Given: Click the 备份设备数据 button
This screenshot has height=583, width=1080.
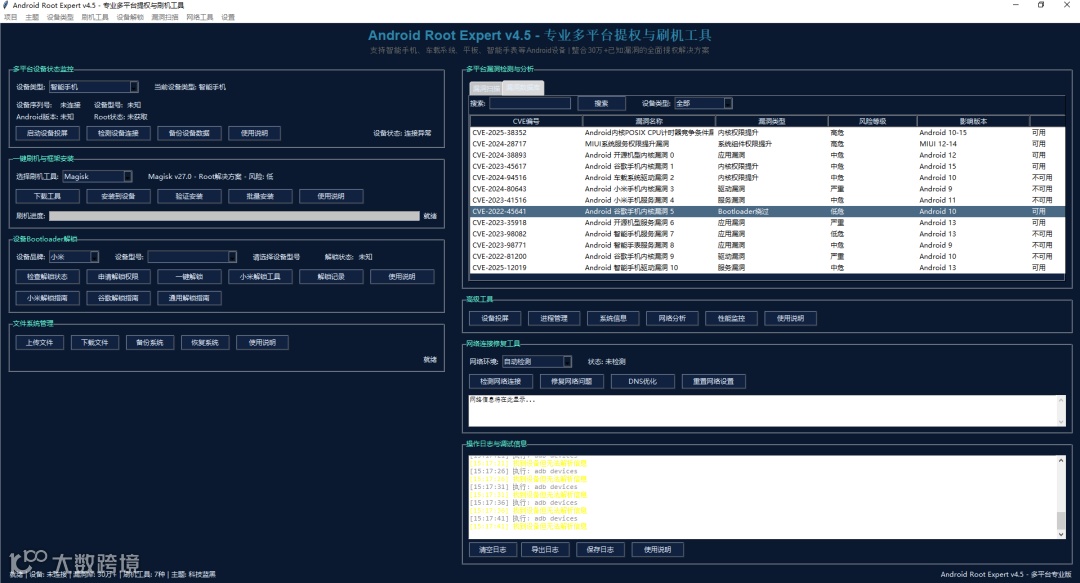Looking at the screenshot, I should tap(189, 133).
